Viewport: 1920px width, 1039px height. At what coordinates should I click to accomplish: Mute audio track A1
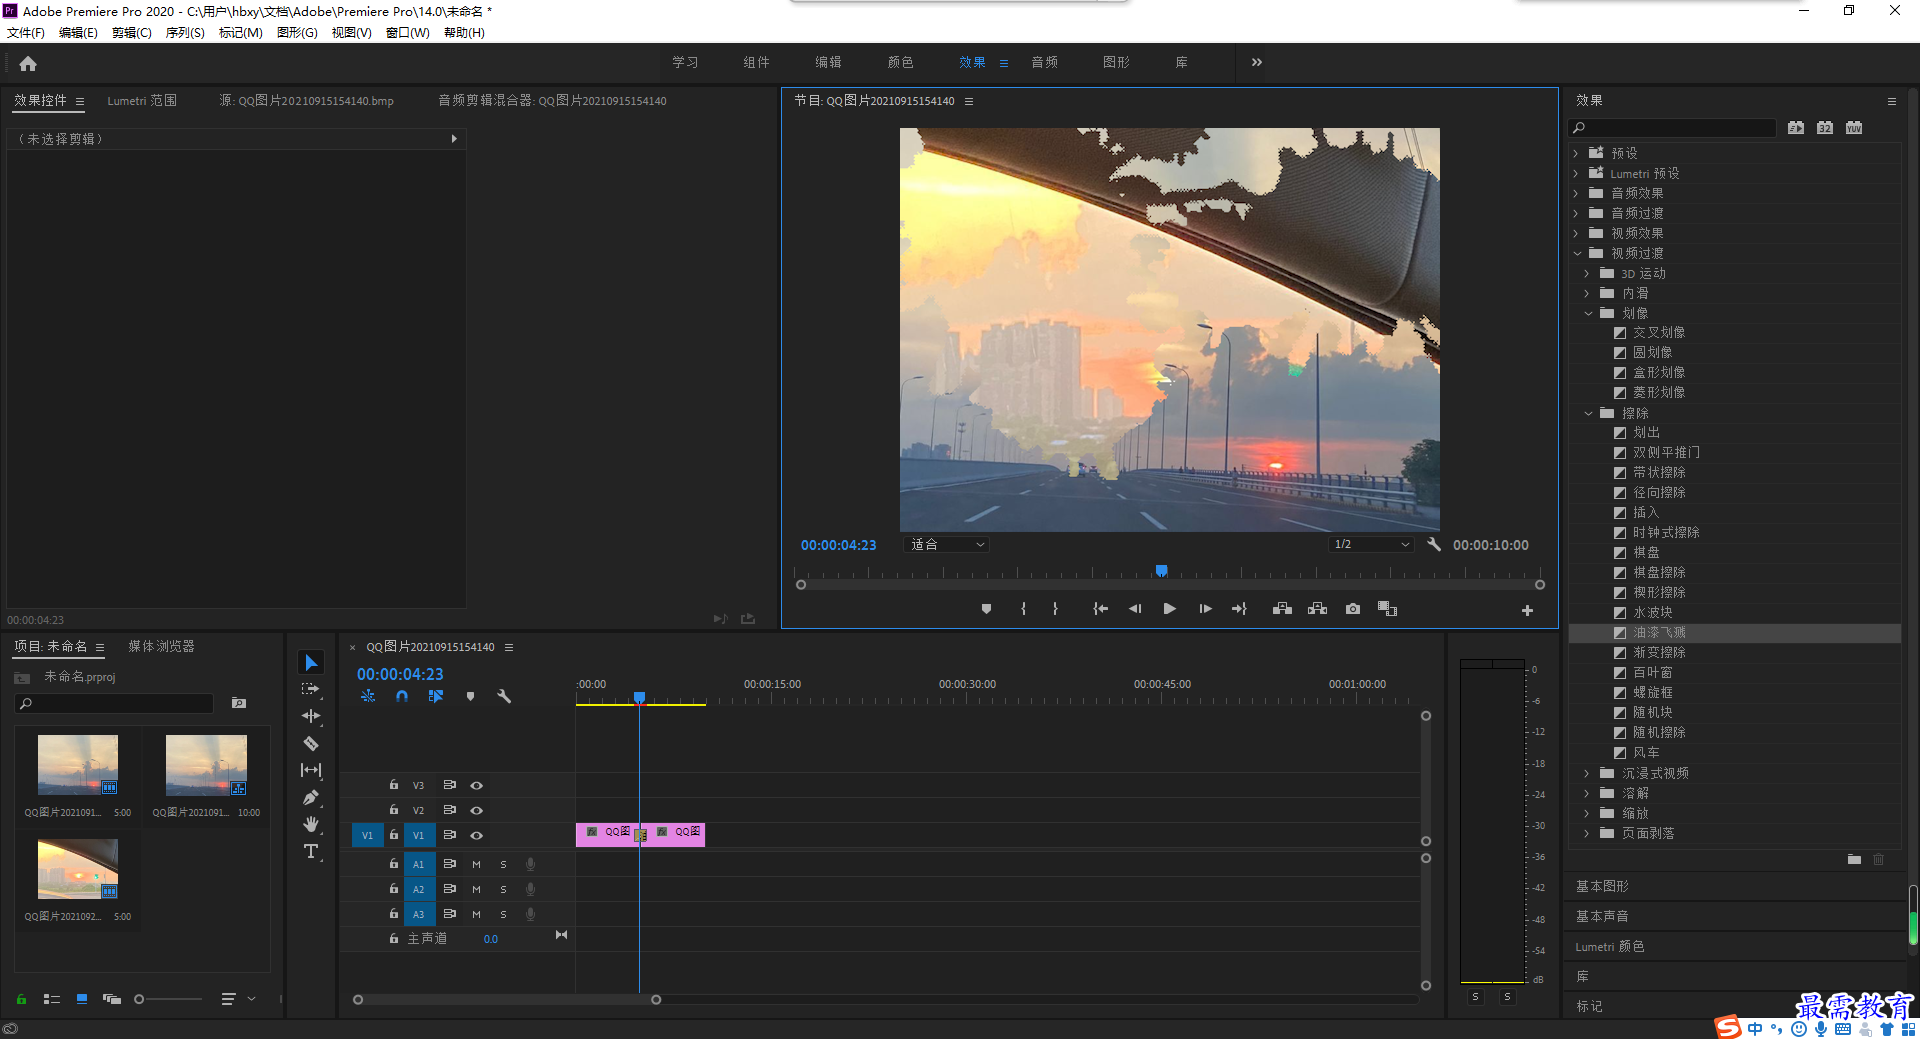476,864
